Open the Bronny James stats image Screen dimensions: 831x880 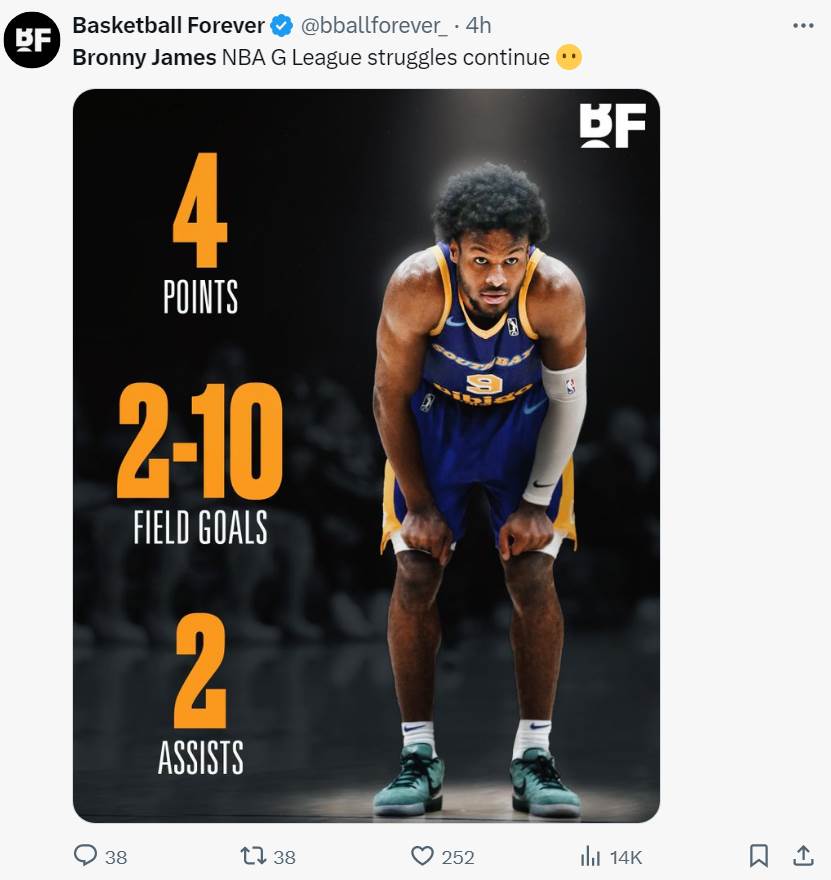pos(366,456)
